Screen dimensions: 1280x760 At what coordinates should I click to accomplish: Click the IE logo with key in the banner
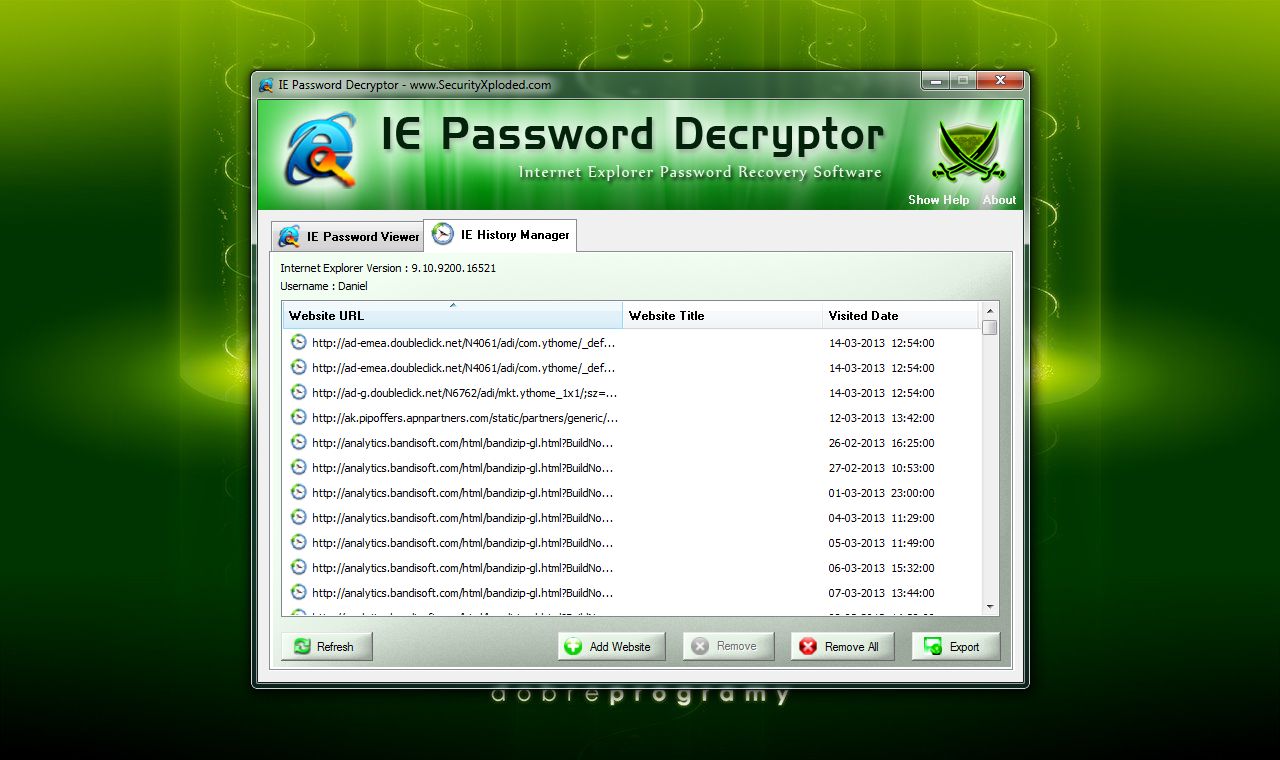coord(321,151)
